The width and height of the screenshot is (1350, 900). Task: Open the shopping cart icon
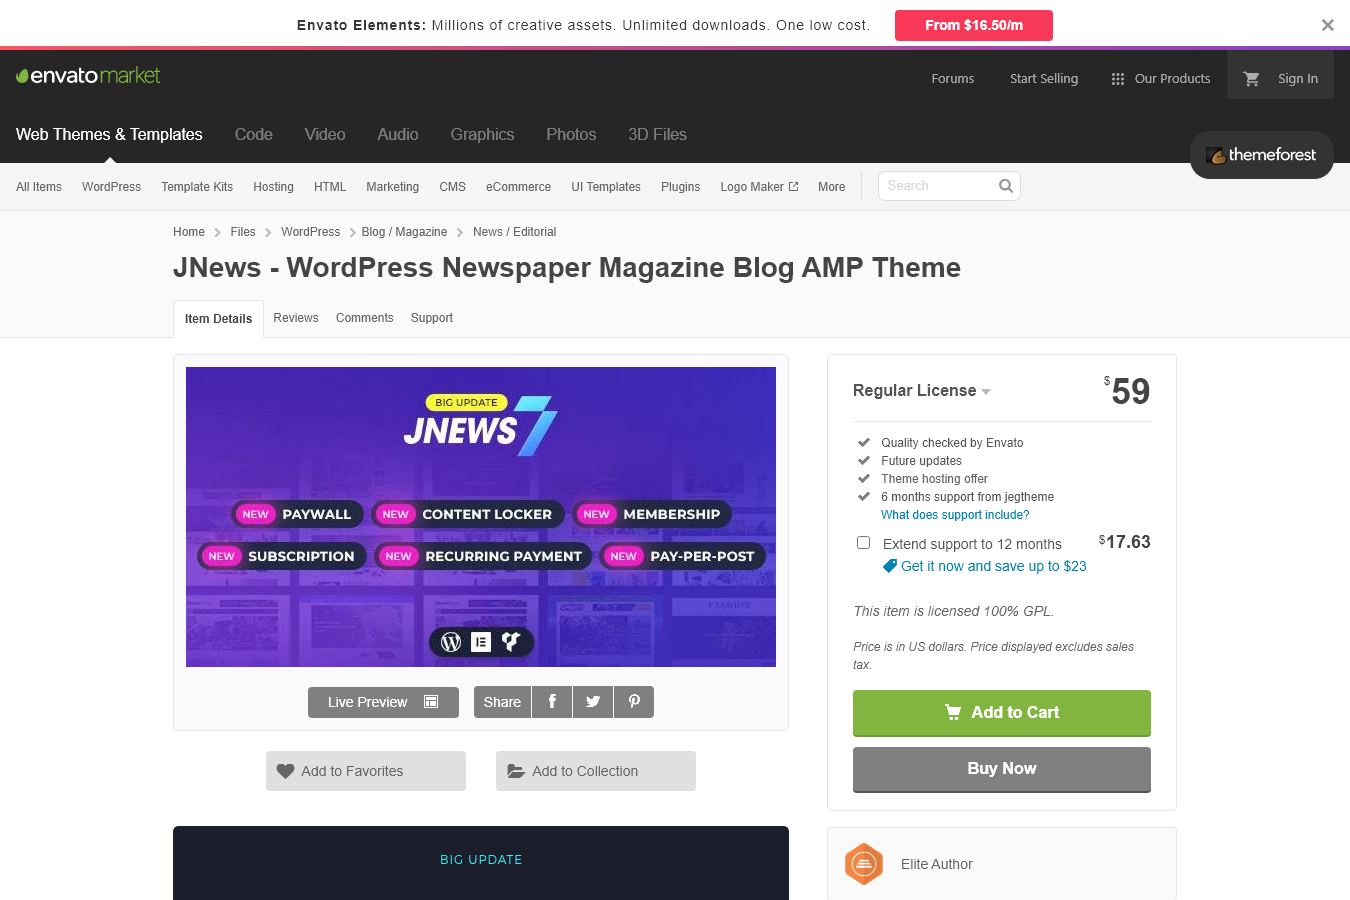coord(1251,78)
